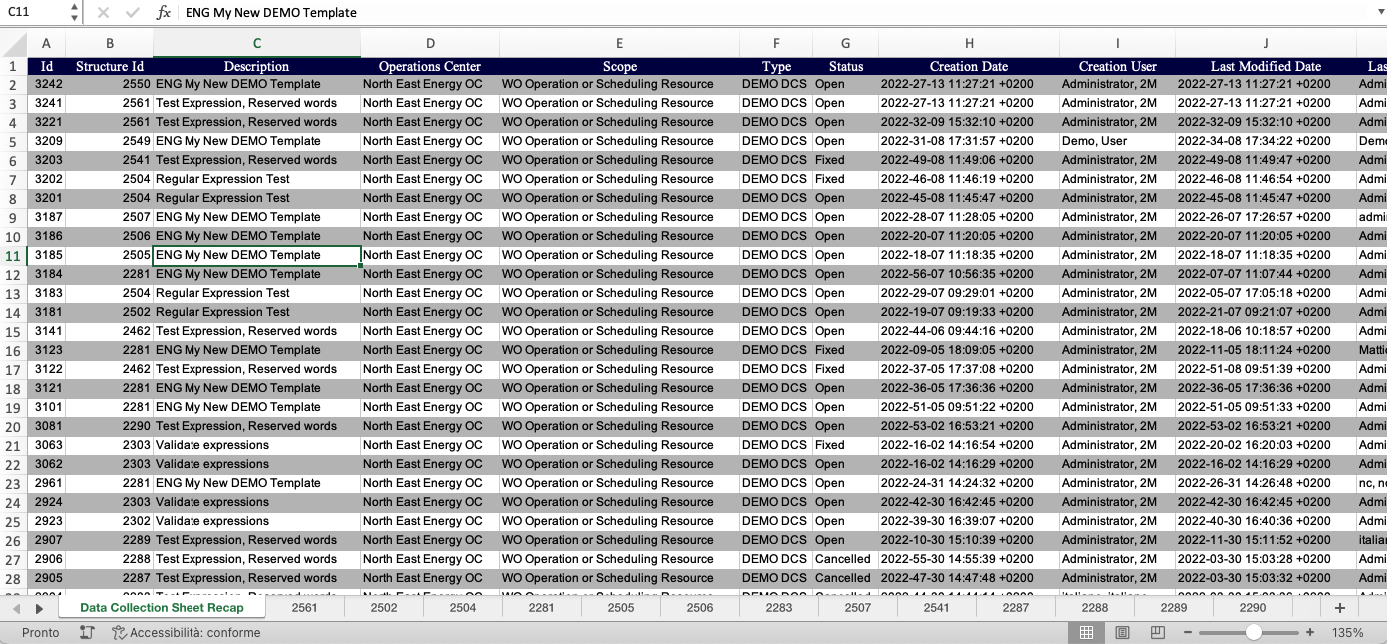Open the 2281 sheet tab

541,608
